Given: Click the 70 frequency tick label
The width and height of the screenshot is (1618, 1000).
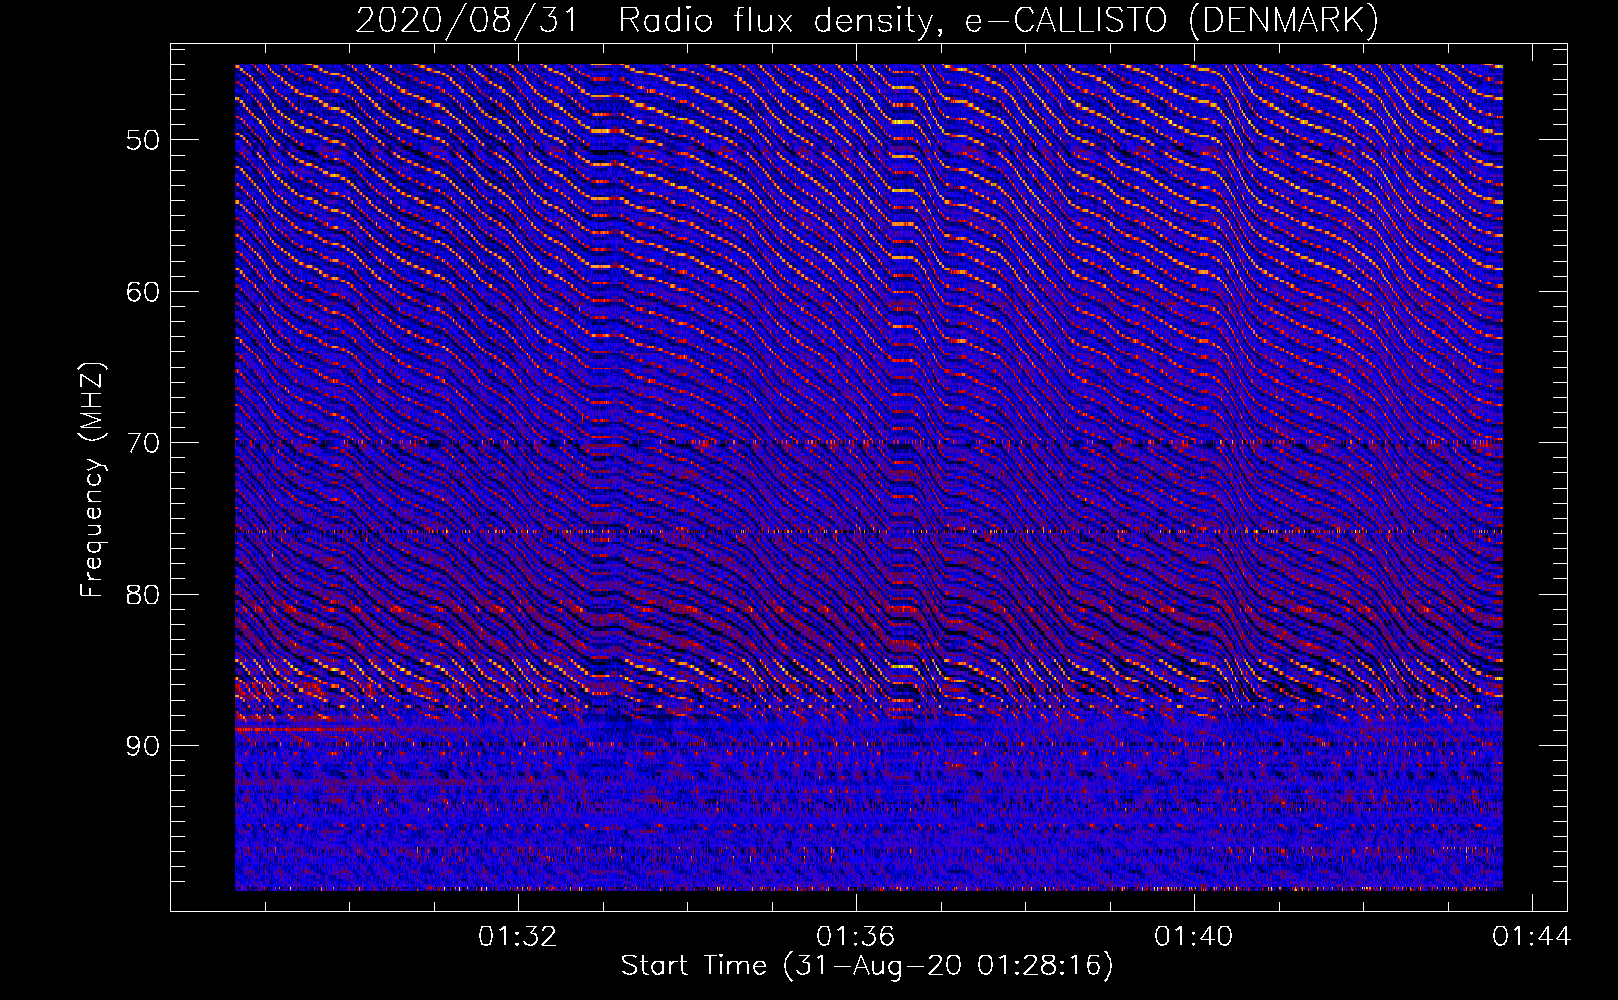Looking at the screenshot, I should [143, 442].
